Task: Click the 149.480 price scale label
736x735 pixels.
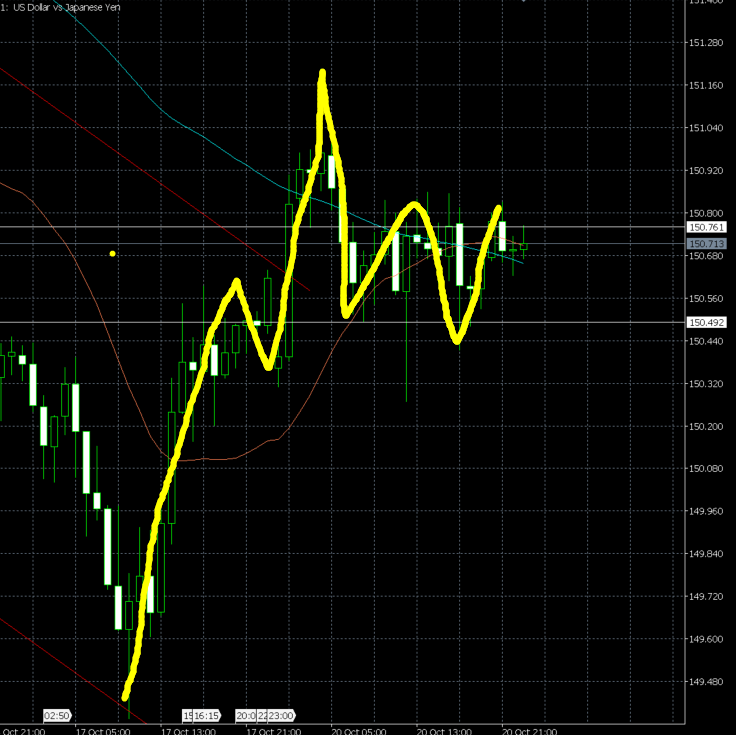Action: pos(706,682)
